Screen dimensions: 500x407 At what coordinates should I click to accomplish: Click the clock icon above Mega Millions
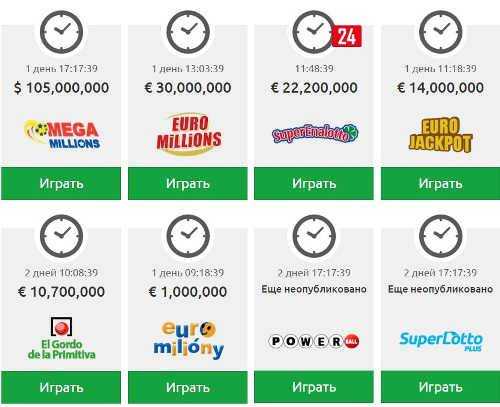pos(61,32)
